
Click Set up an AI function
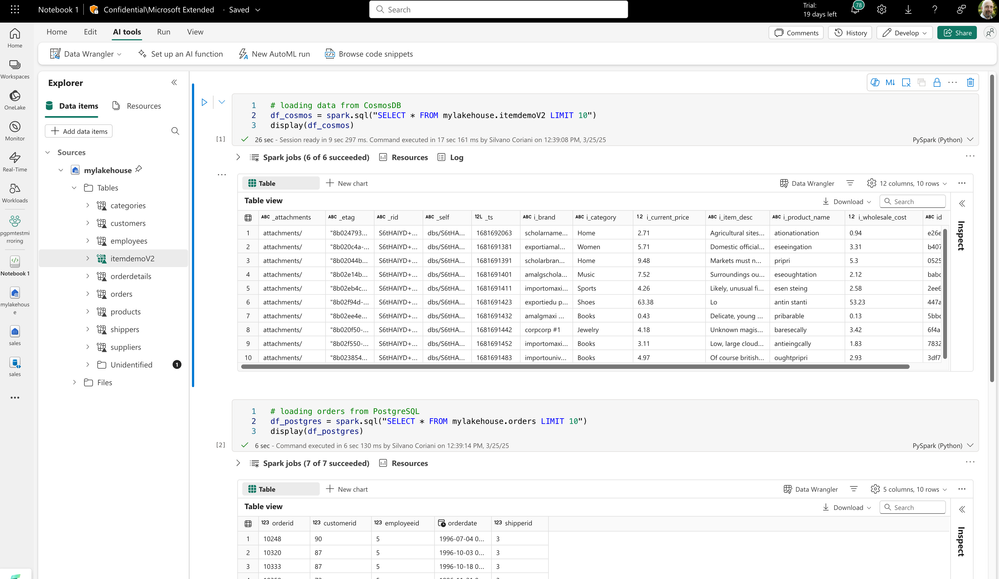pyautogui.click(x=180, y=54)
